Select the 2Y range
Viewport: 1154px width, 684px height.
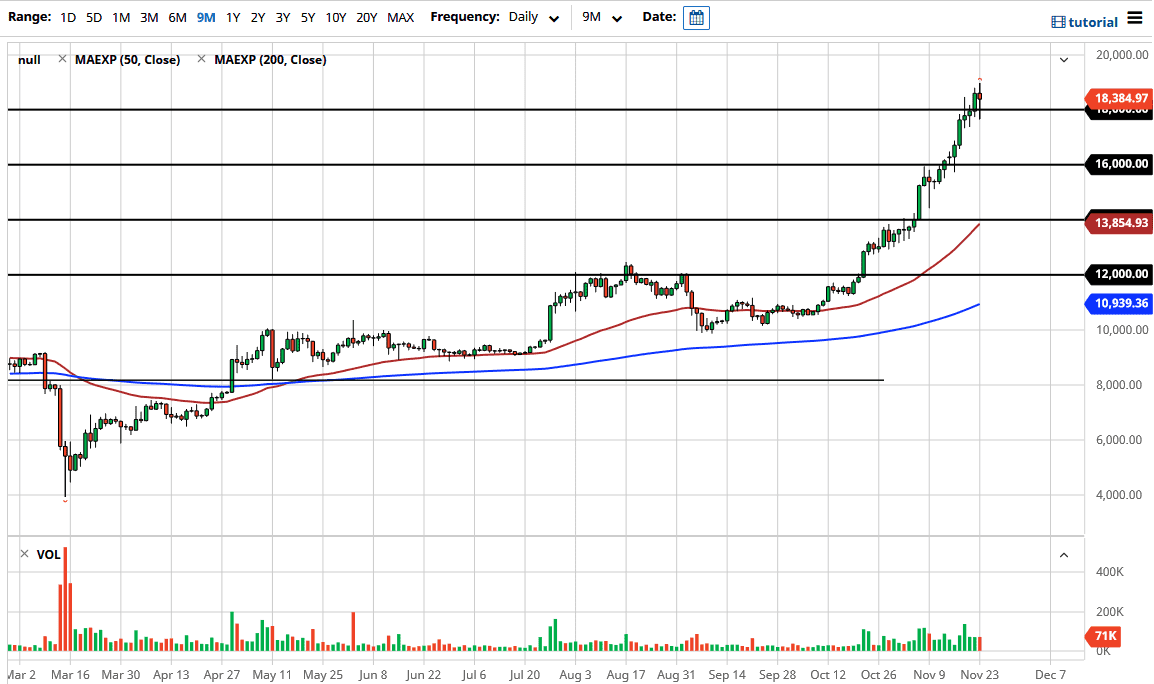tap(258, 17)
